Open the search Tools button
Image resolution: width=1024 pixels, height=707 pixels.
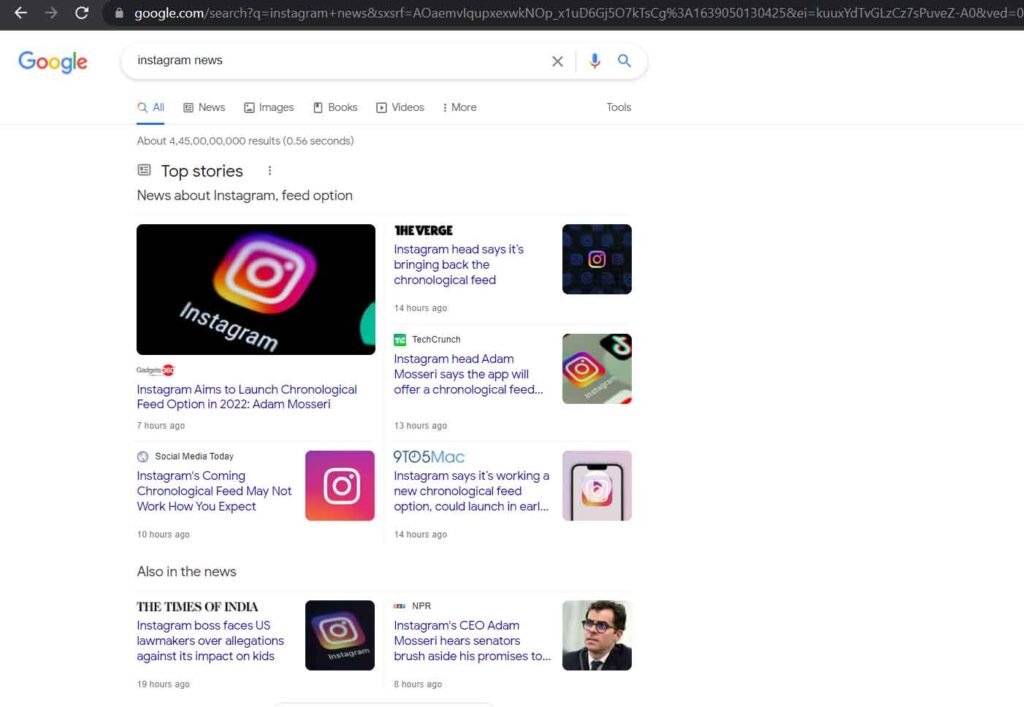618,107
